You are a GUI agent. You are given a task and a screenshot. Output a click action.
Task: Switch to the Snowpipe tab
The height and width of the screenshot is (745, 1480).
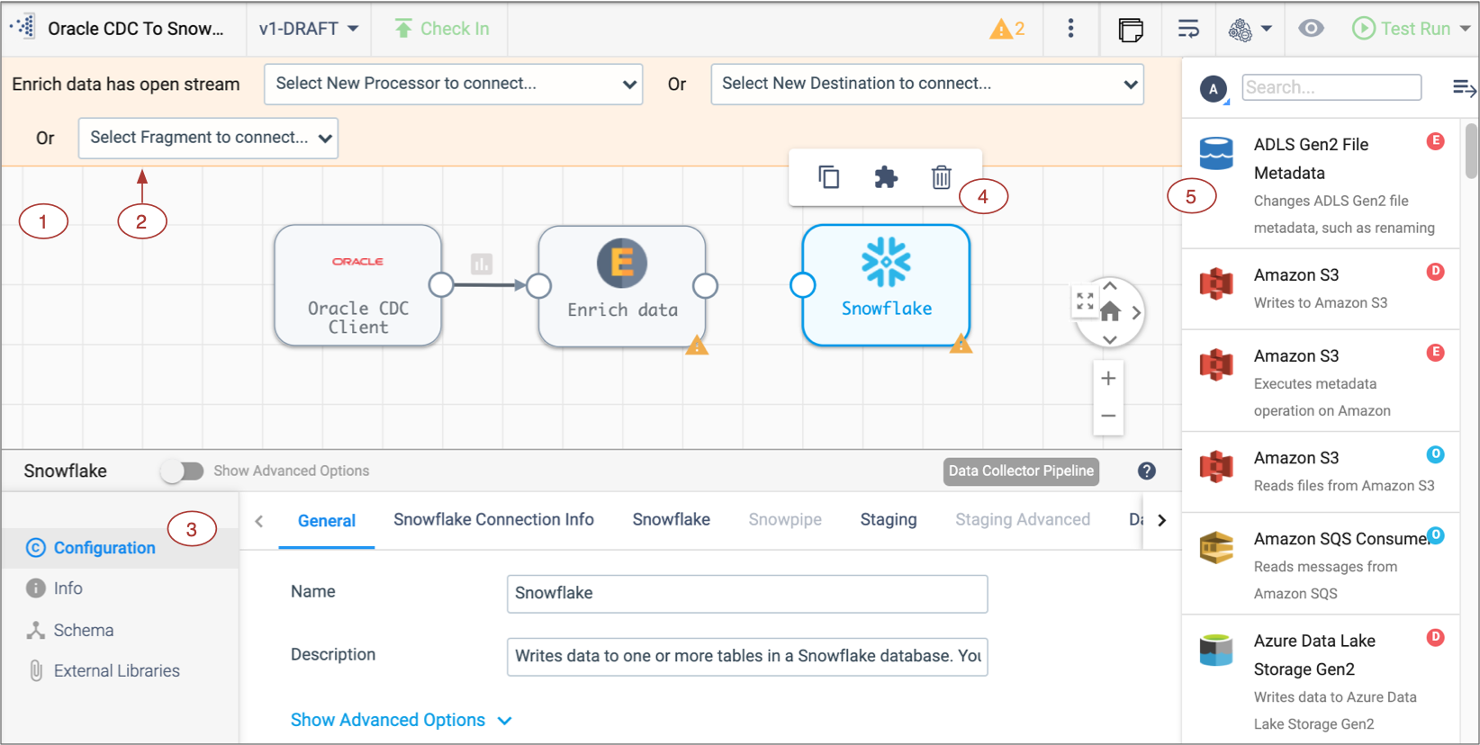coord(785,520)
